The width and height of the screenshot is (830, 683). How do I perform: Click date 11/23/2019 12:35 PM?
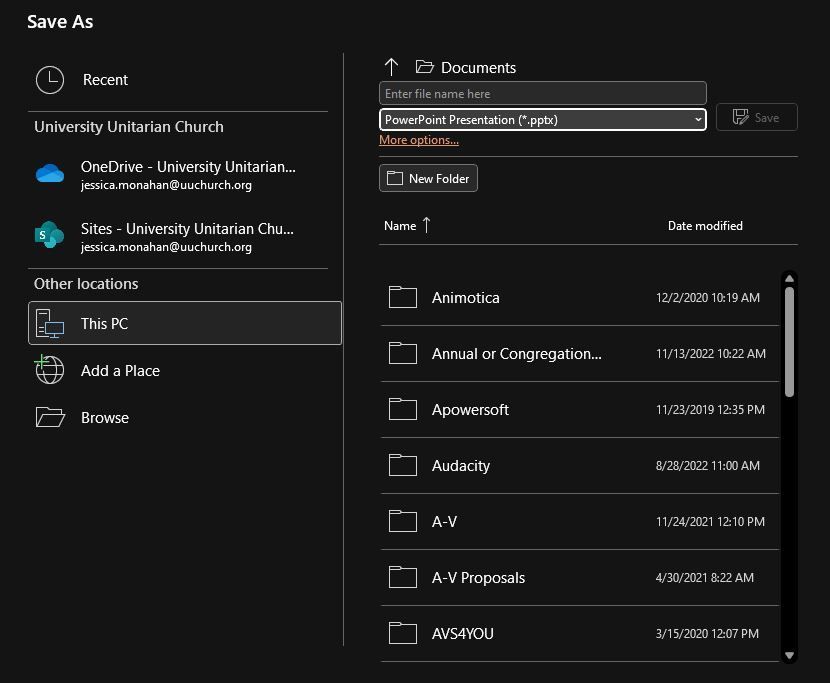[x=710, y=410]
